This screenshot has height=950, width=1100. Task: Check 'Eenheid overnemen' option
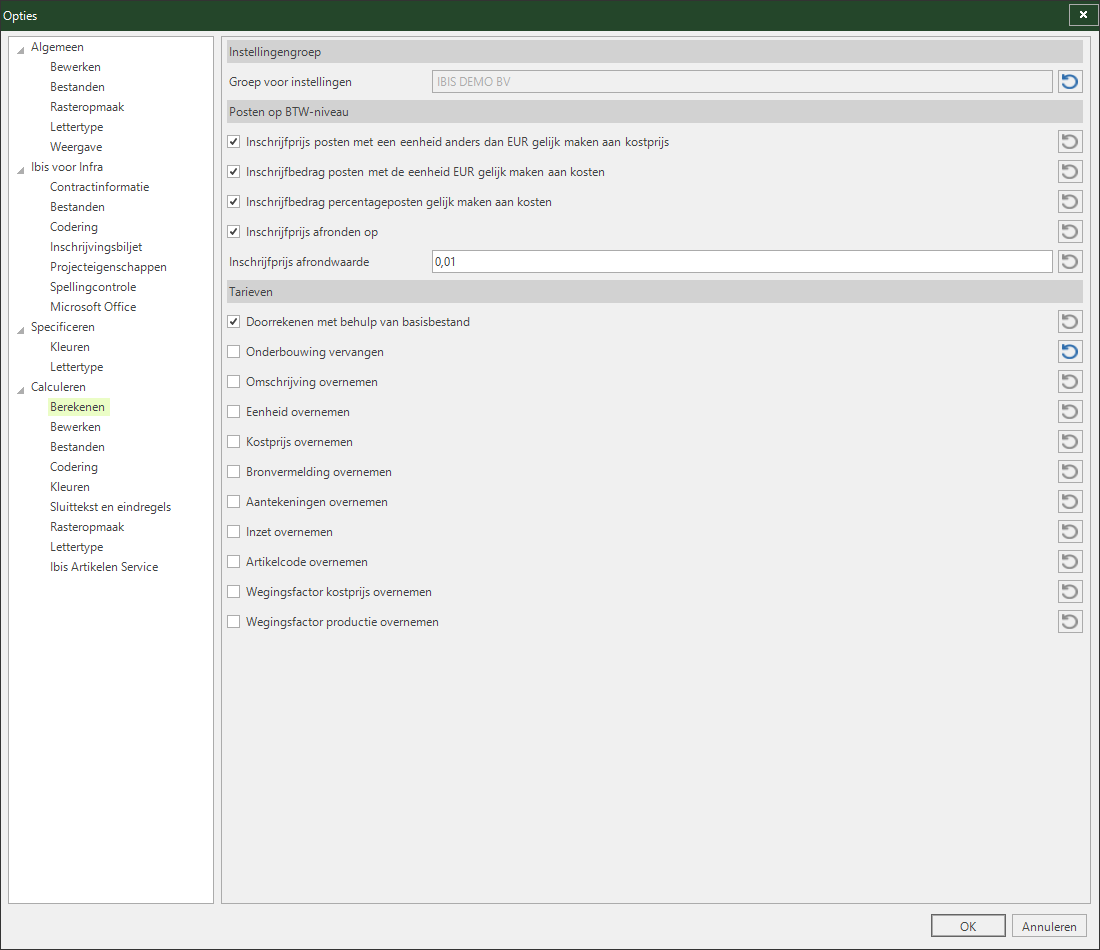[234, 412]
